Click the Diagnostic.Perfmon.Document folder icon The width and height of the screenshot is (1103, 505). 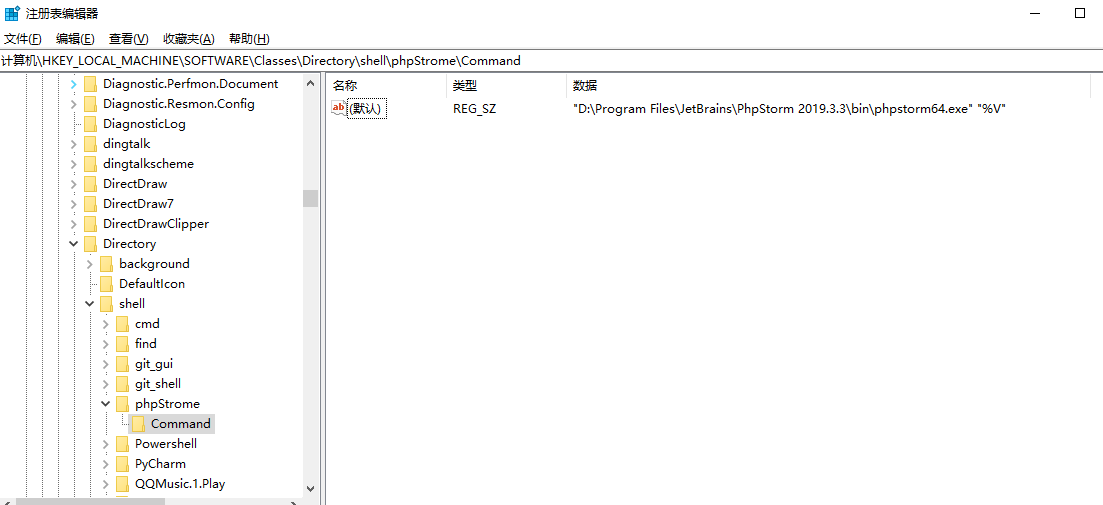[x=90, y=84]
